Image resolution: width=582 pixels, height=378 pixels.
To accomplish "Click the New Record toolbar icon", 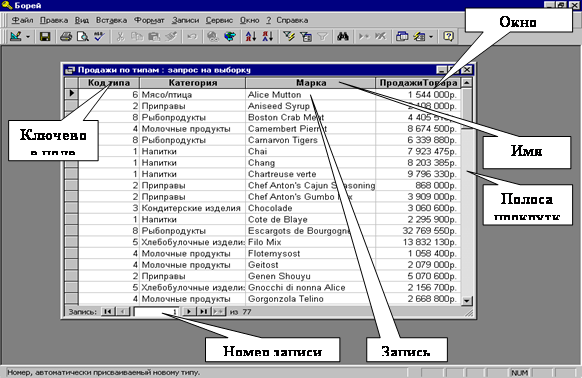I will (364, 36).
